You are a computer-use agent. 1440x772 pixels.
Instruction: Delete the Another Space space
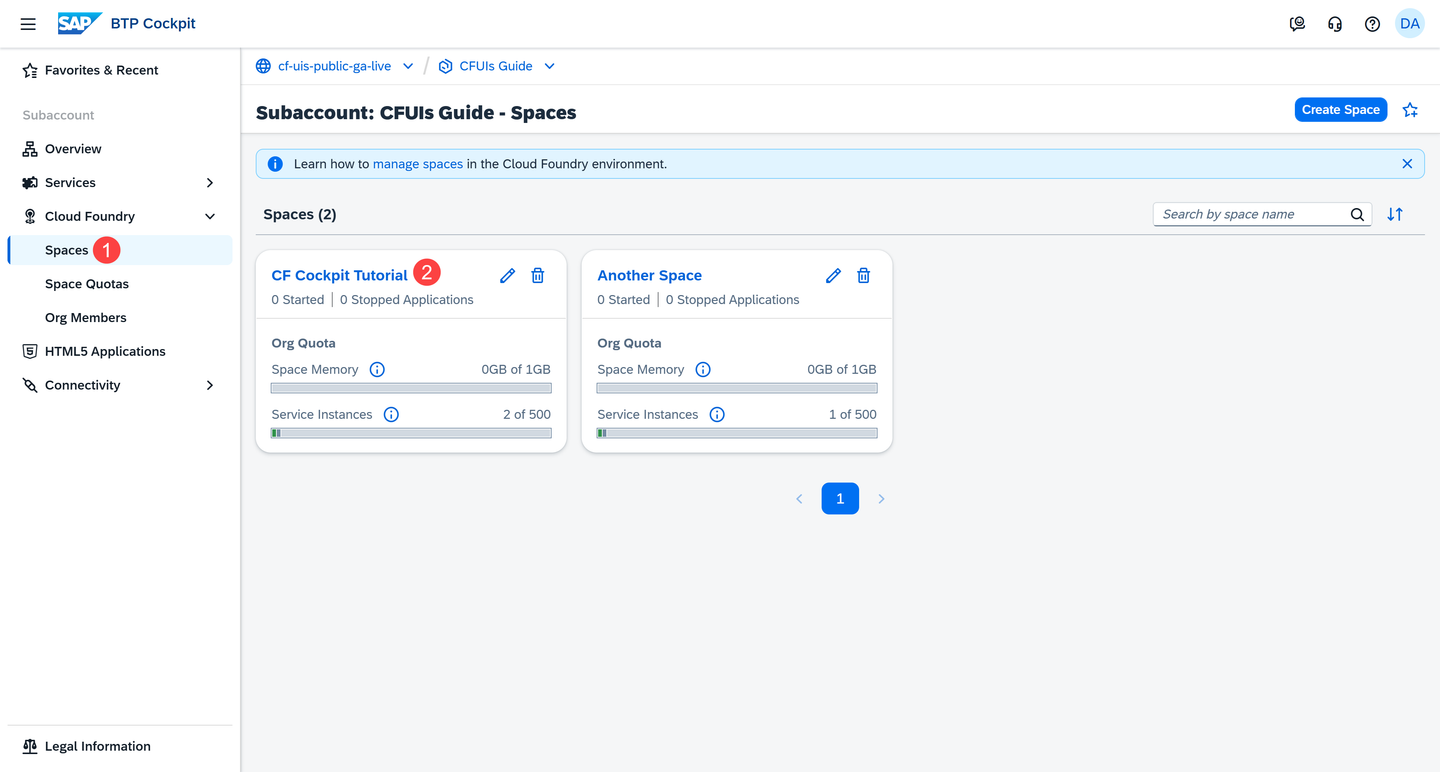point(864,275)
